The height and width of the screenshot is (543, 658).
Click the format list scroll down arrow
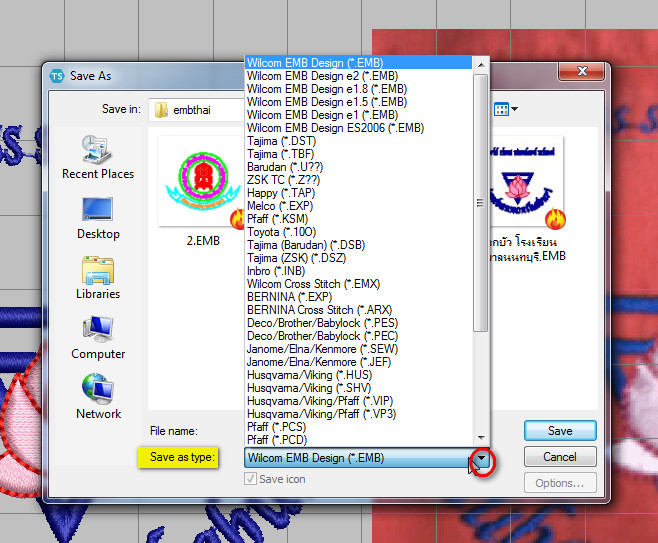tap(481, 438)
